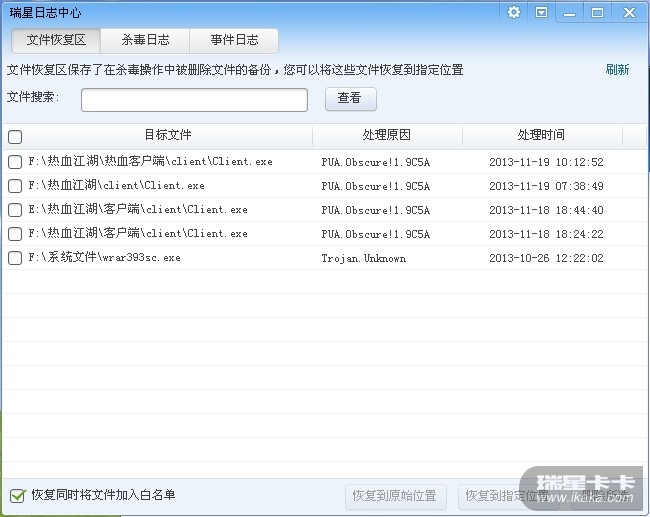Select file path F:\热血江湖\热血客户端\client\Client.exe
This screenshot has width=650, height=517.
[150, 161]
